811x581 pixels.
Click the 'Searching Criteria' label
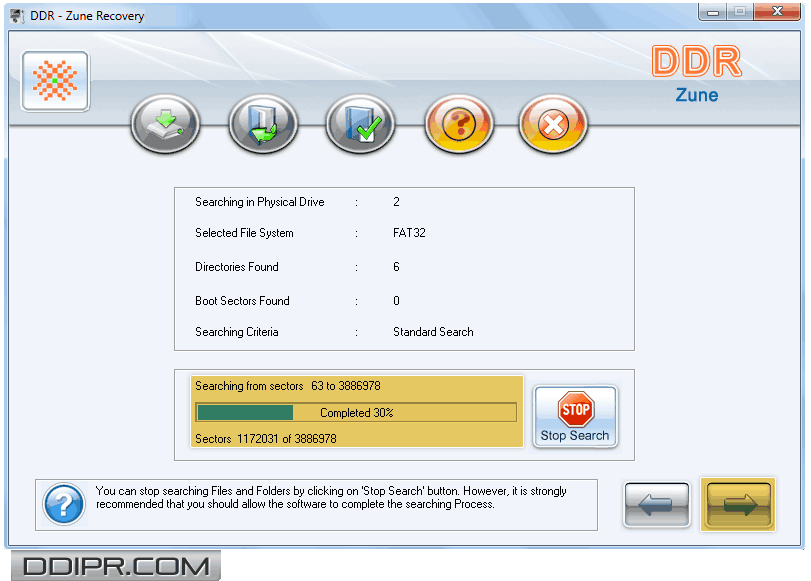[237, 332]
